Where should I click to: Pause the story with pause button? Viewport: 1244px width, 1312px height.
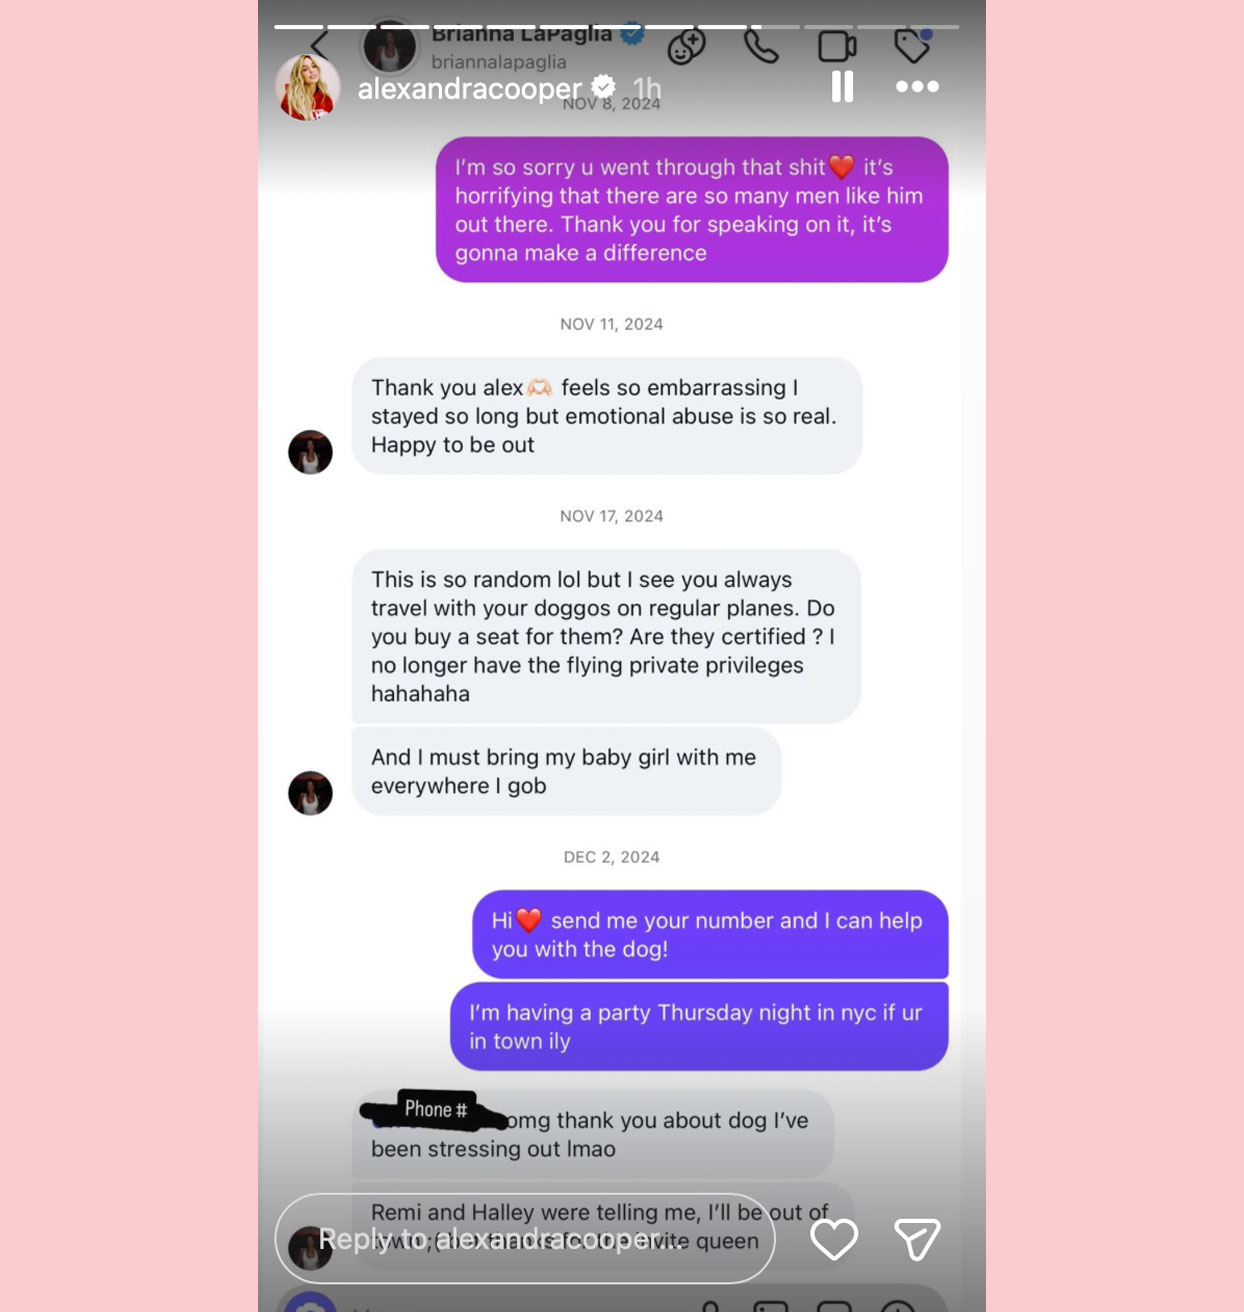tap(843, 87)
